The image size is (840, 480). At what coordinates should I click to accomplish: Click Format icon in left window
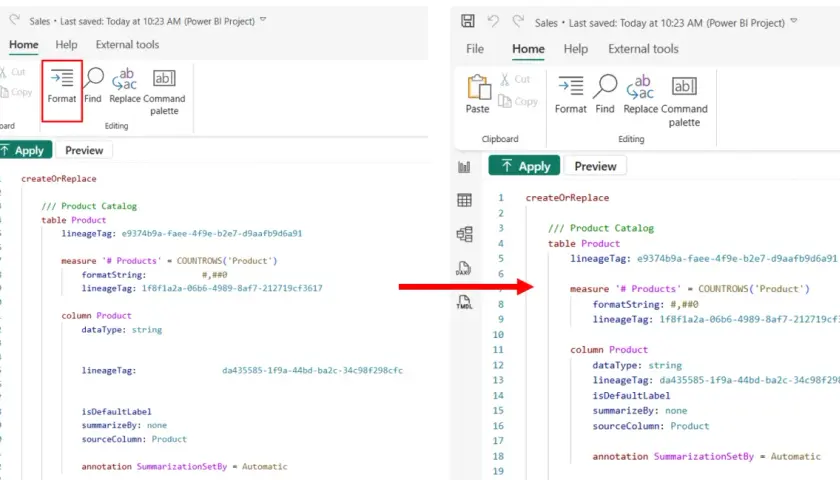pos(62,78)
